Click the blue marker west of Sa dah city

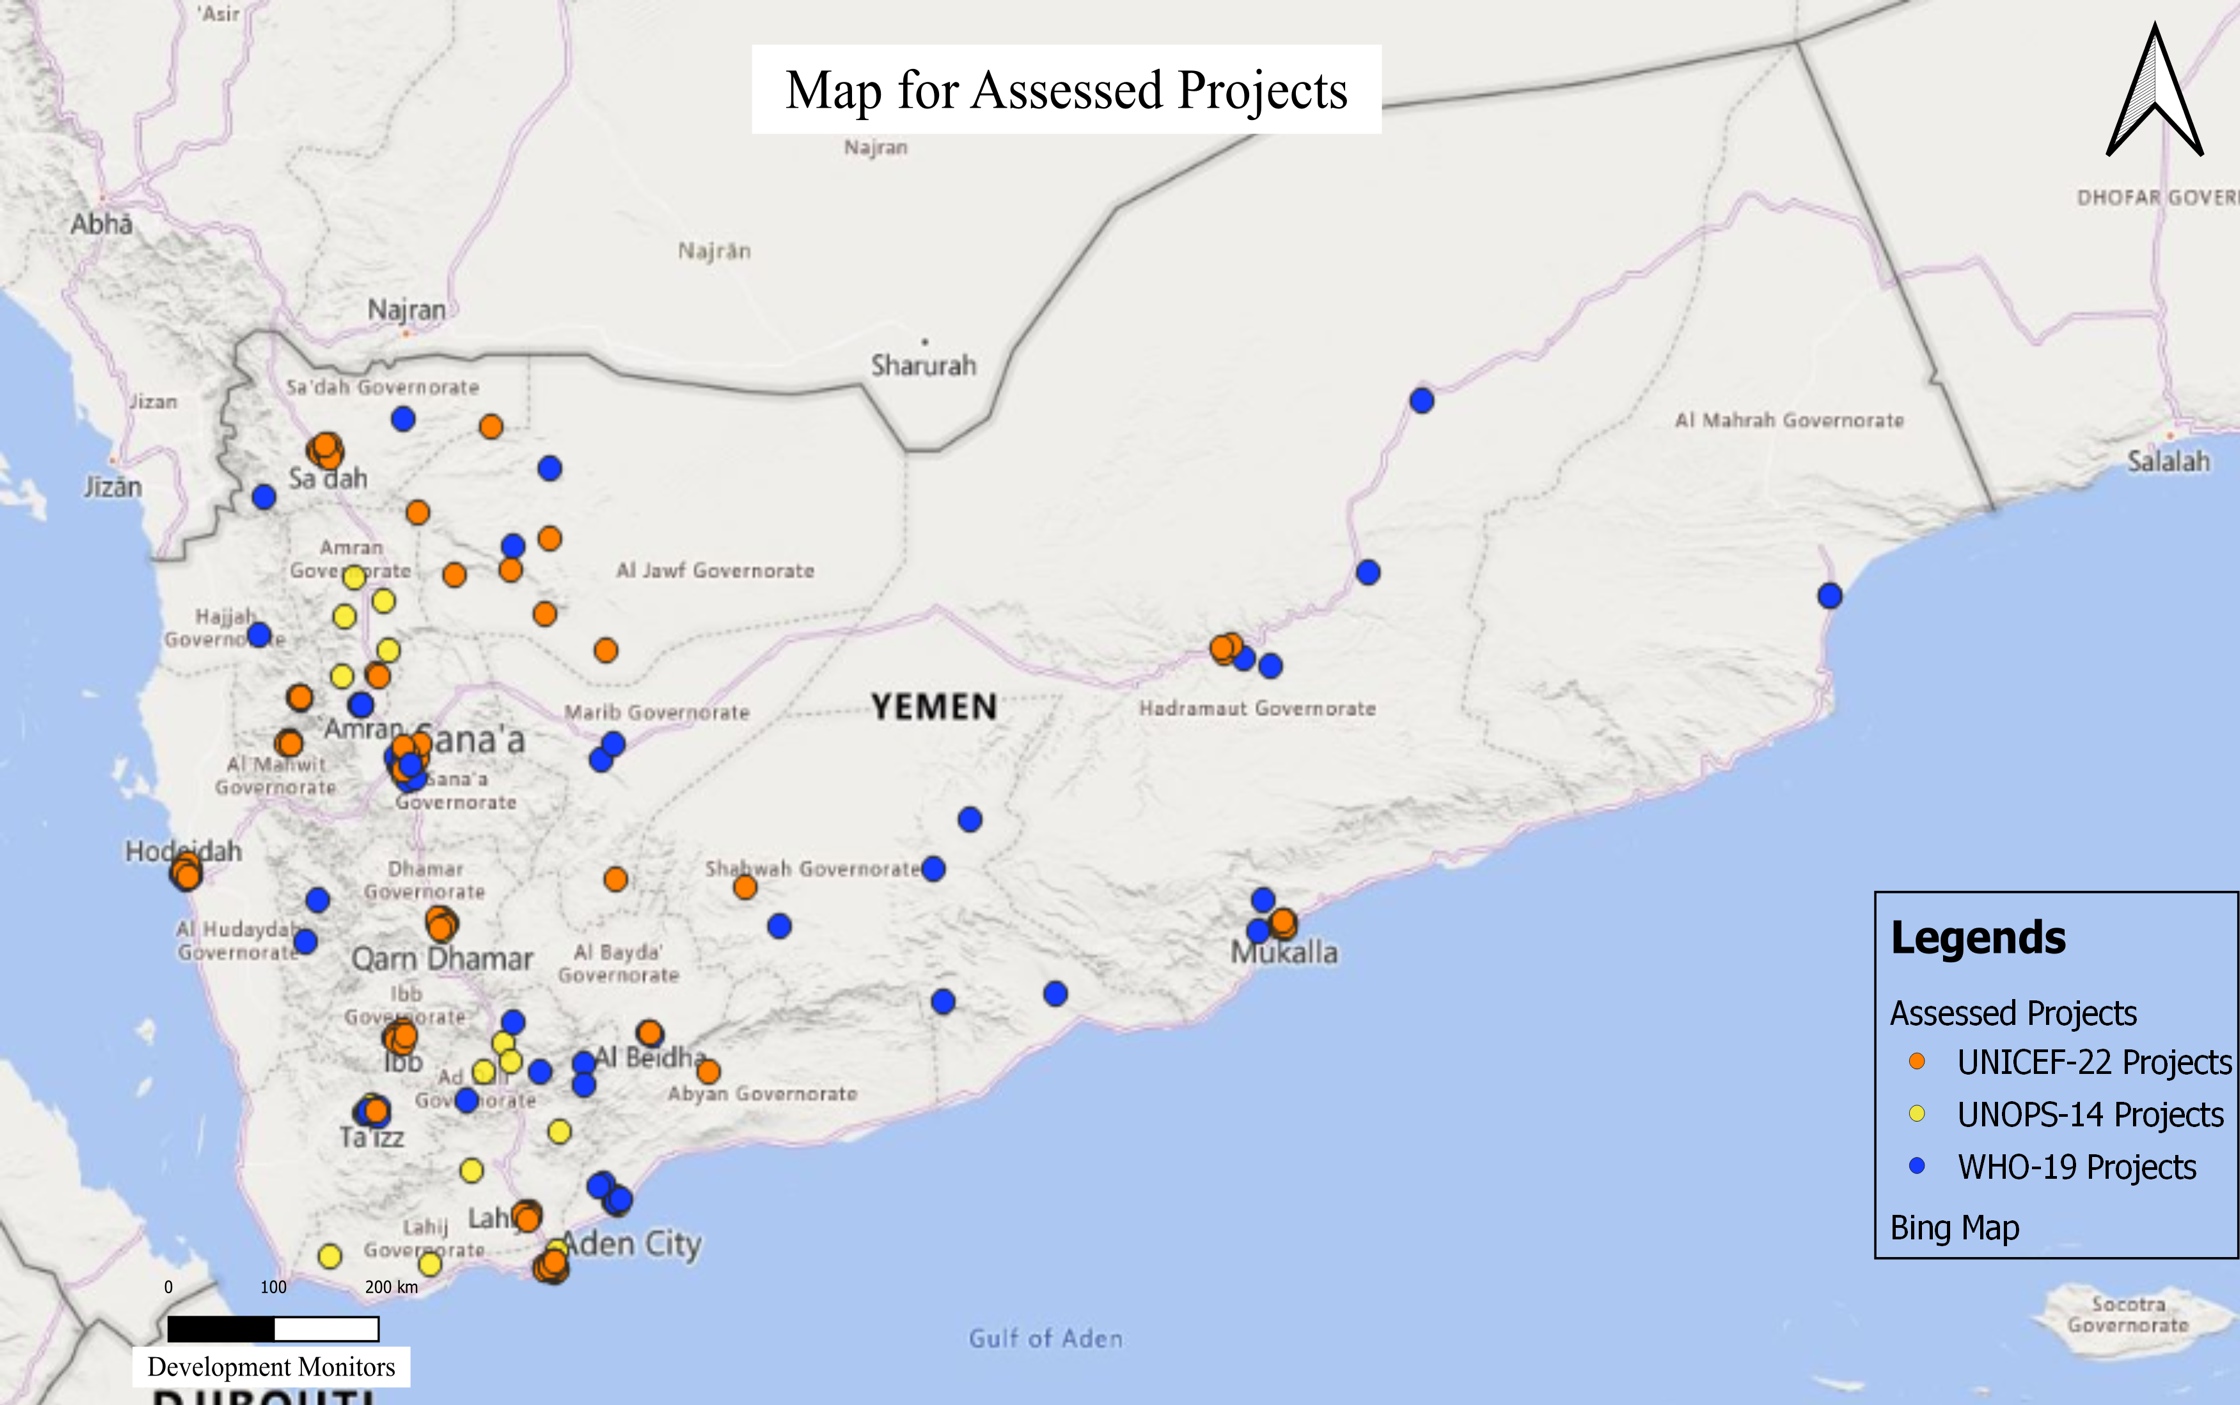tap(264, 497)
